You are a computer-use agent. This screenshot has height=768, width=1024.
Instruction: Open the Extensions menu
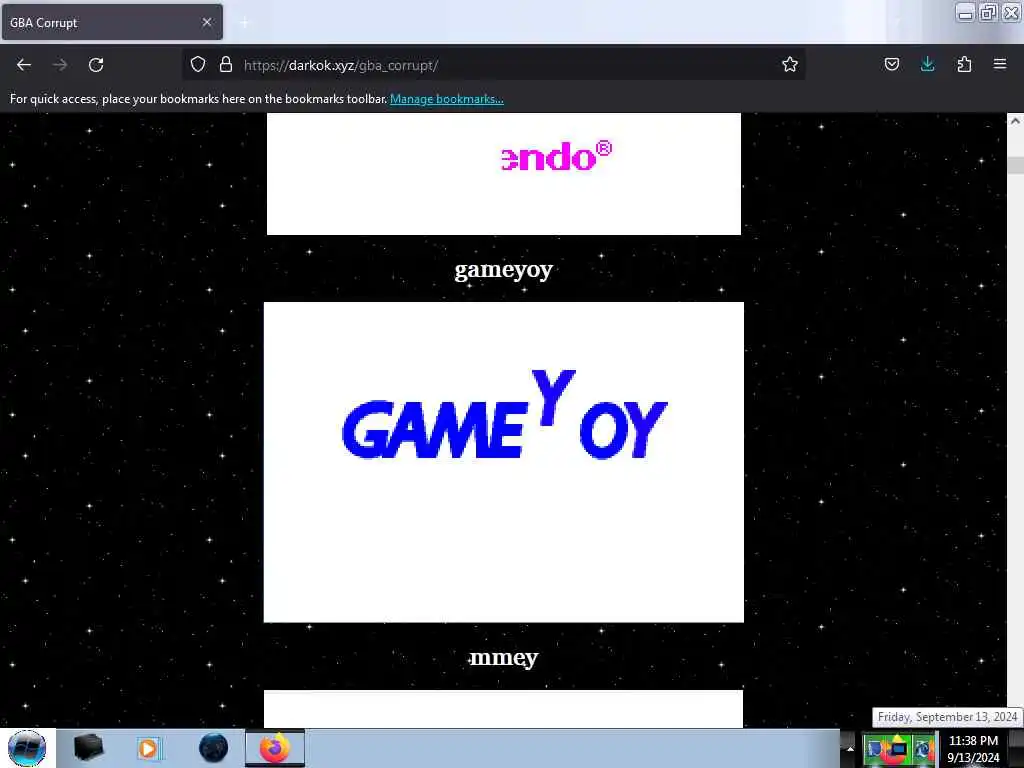click(964, 64)
